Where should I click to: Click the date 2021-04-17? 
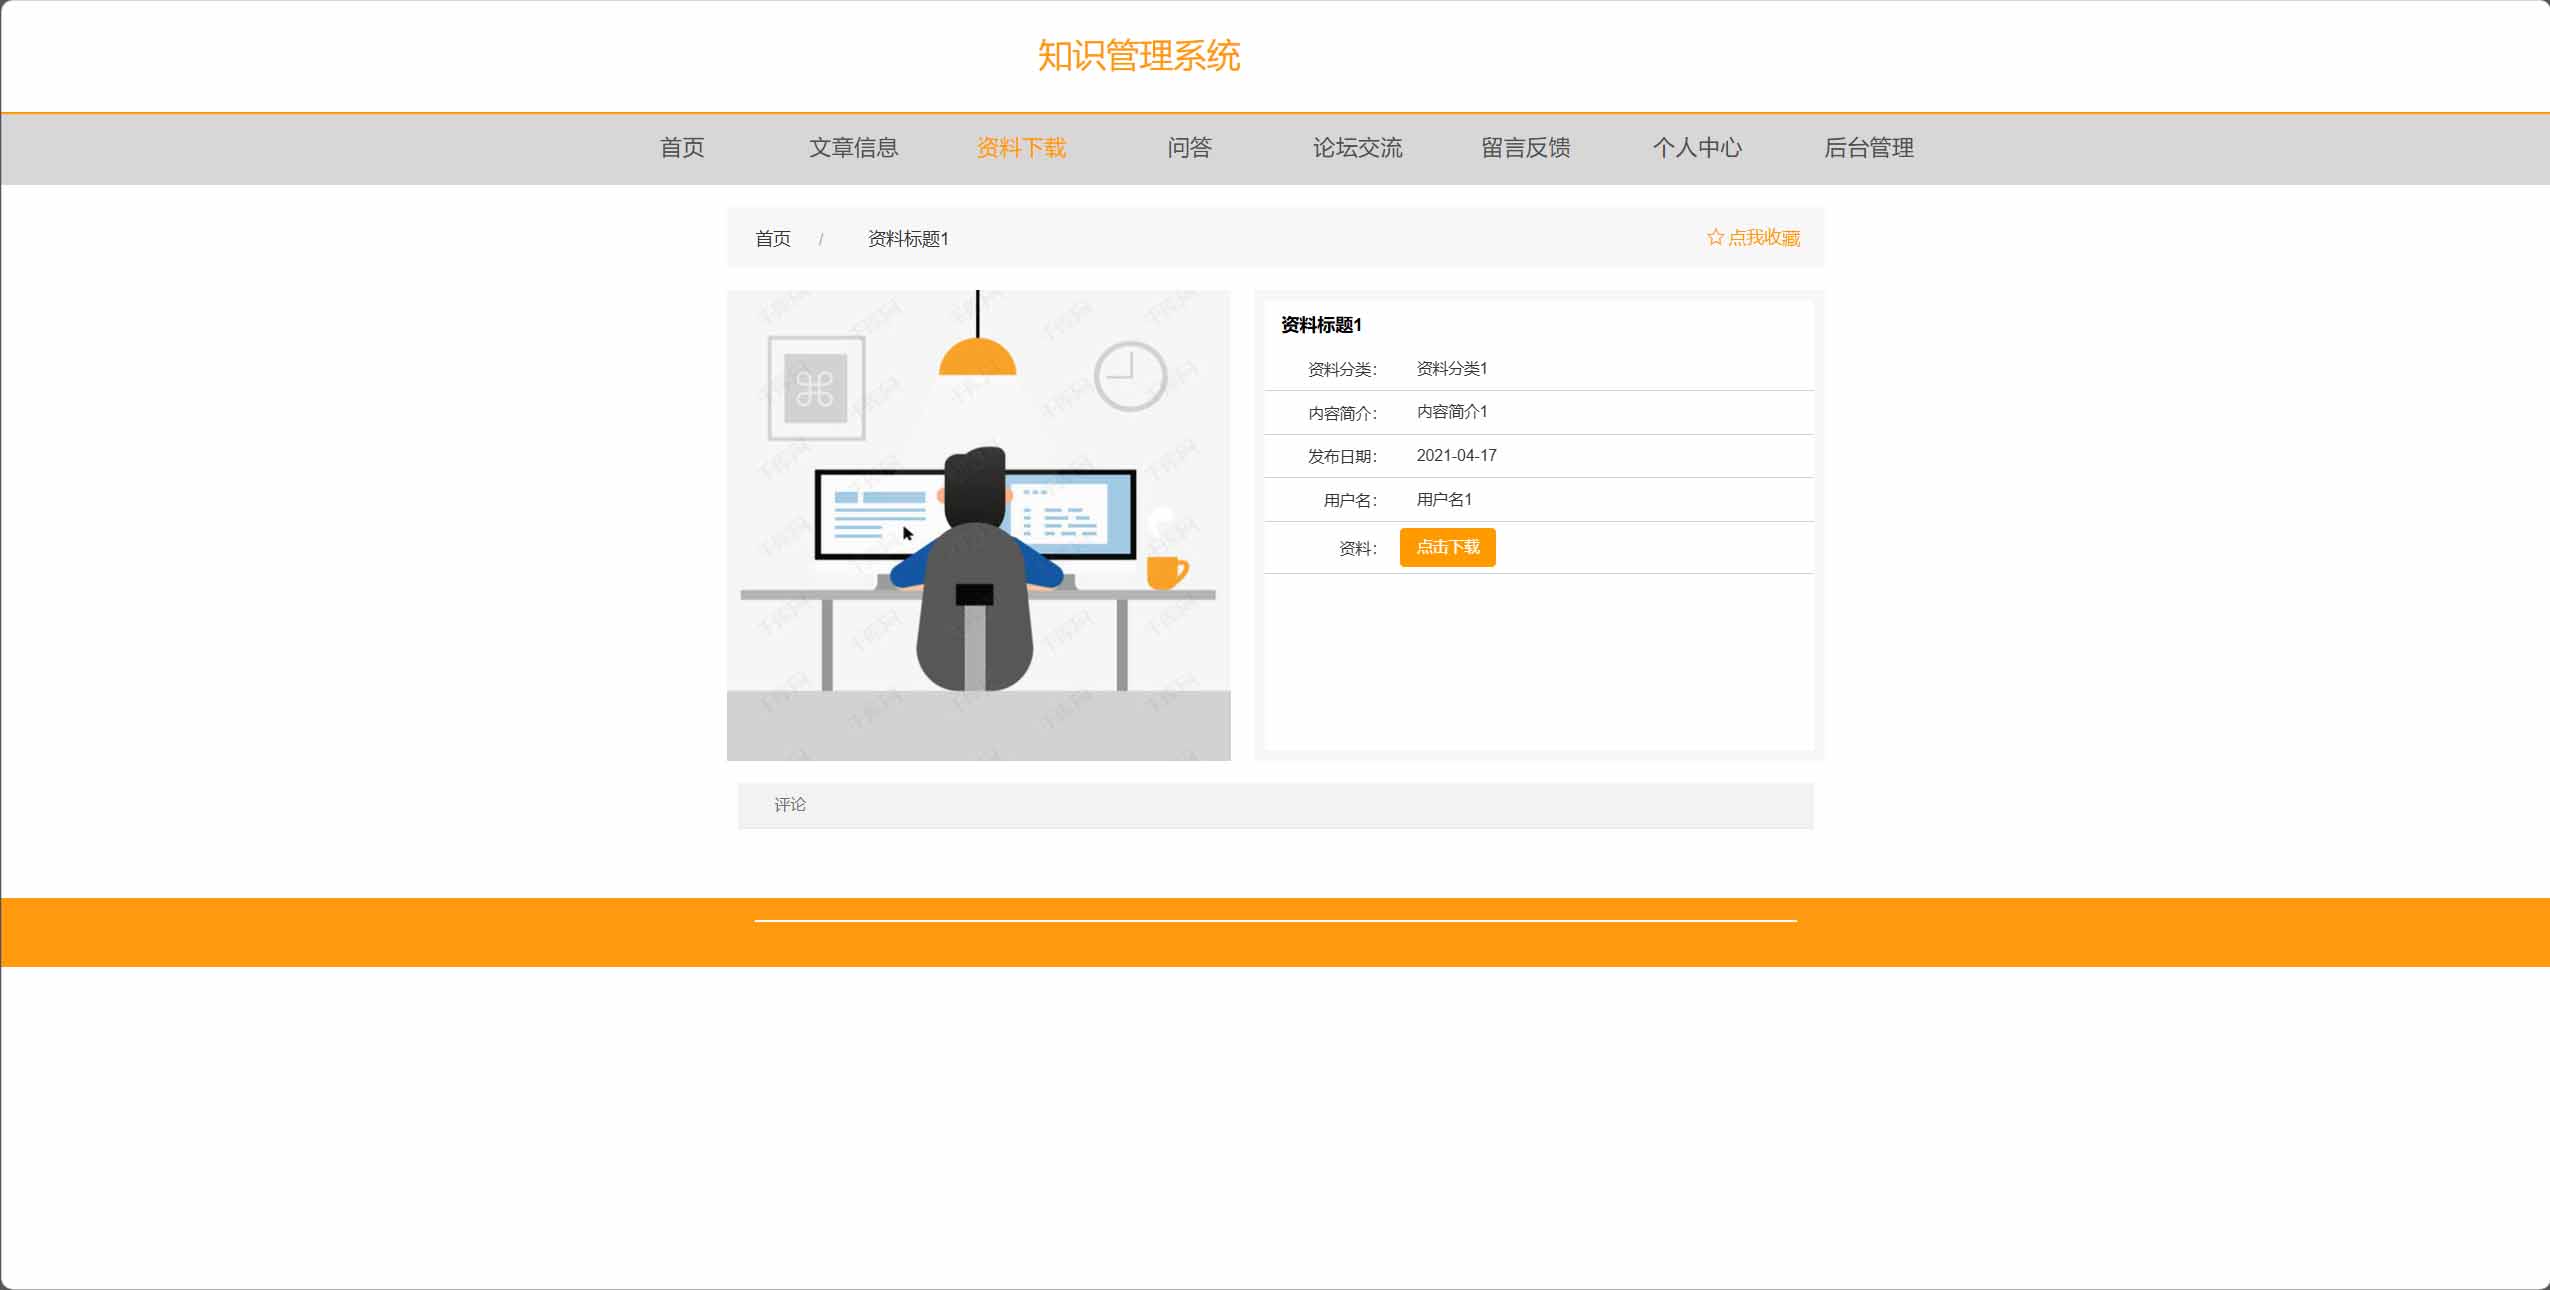click(x=1456, y=456)
